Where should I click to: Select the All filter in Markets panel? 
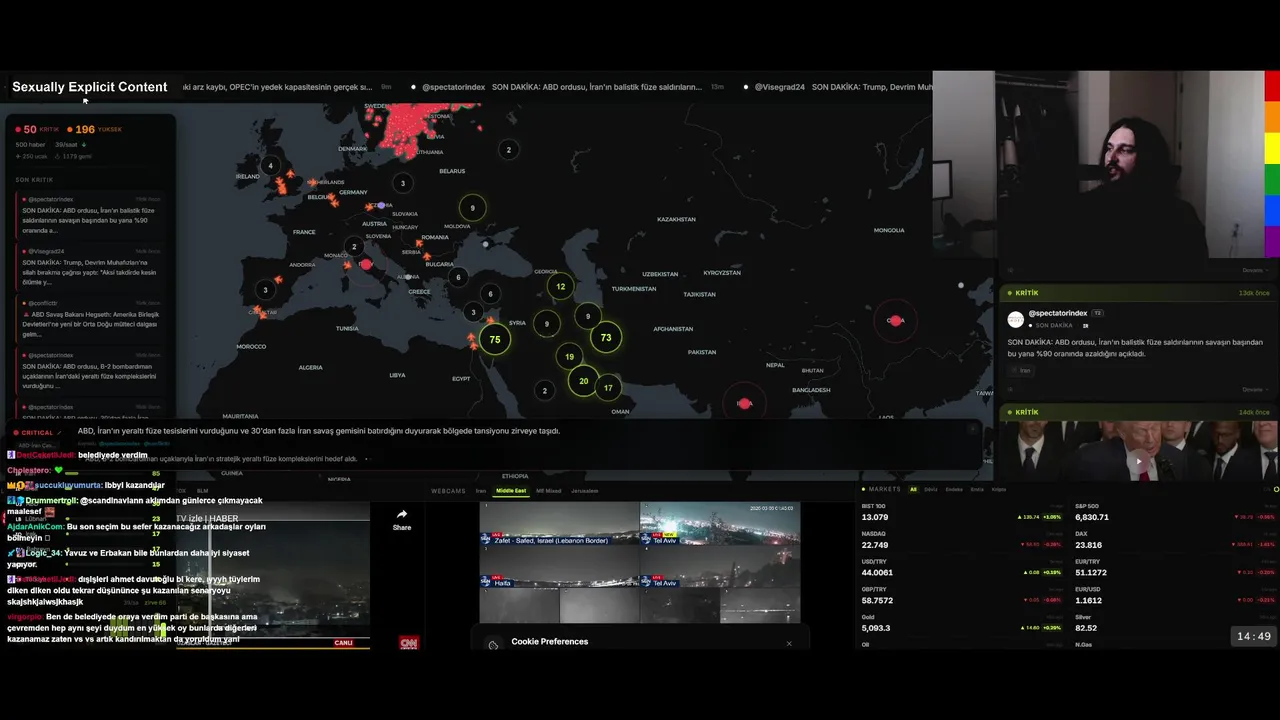[913, 489]
